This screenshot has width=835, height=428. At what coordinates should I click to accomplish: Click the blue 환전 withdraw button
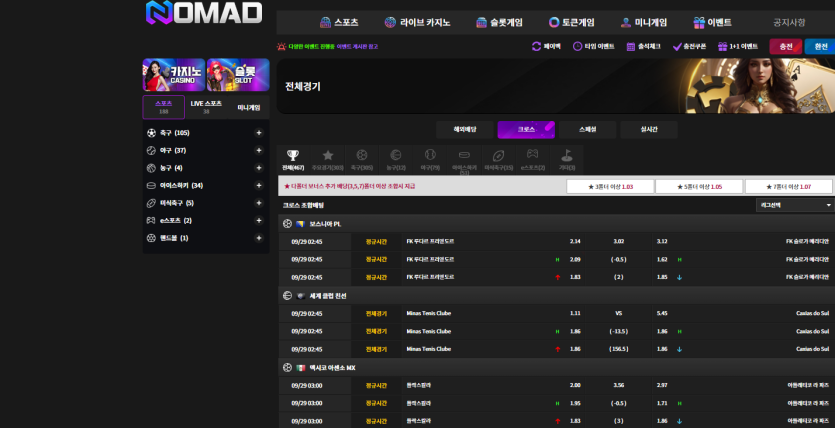click(820, 46)
